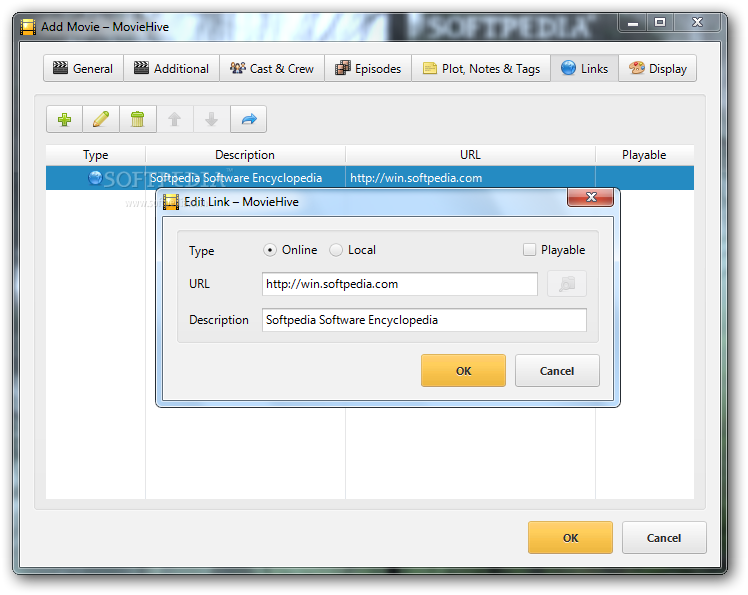Select the Links tab
748x595 pixels.
point(584,68)
